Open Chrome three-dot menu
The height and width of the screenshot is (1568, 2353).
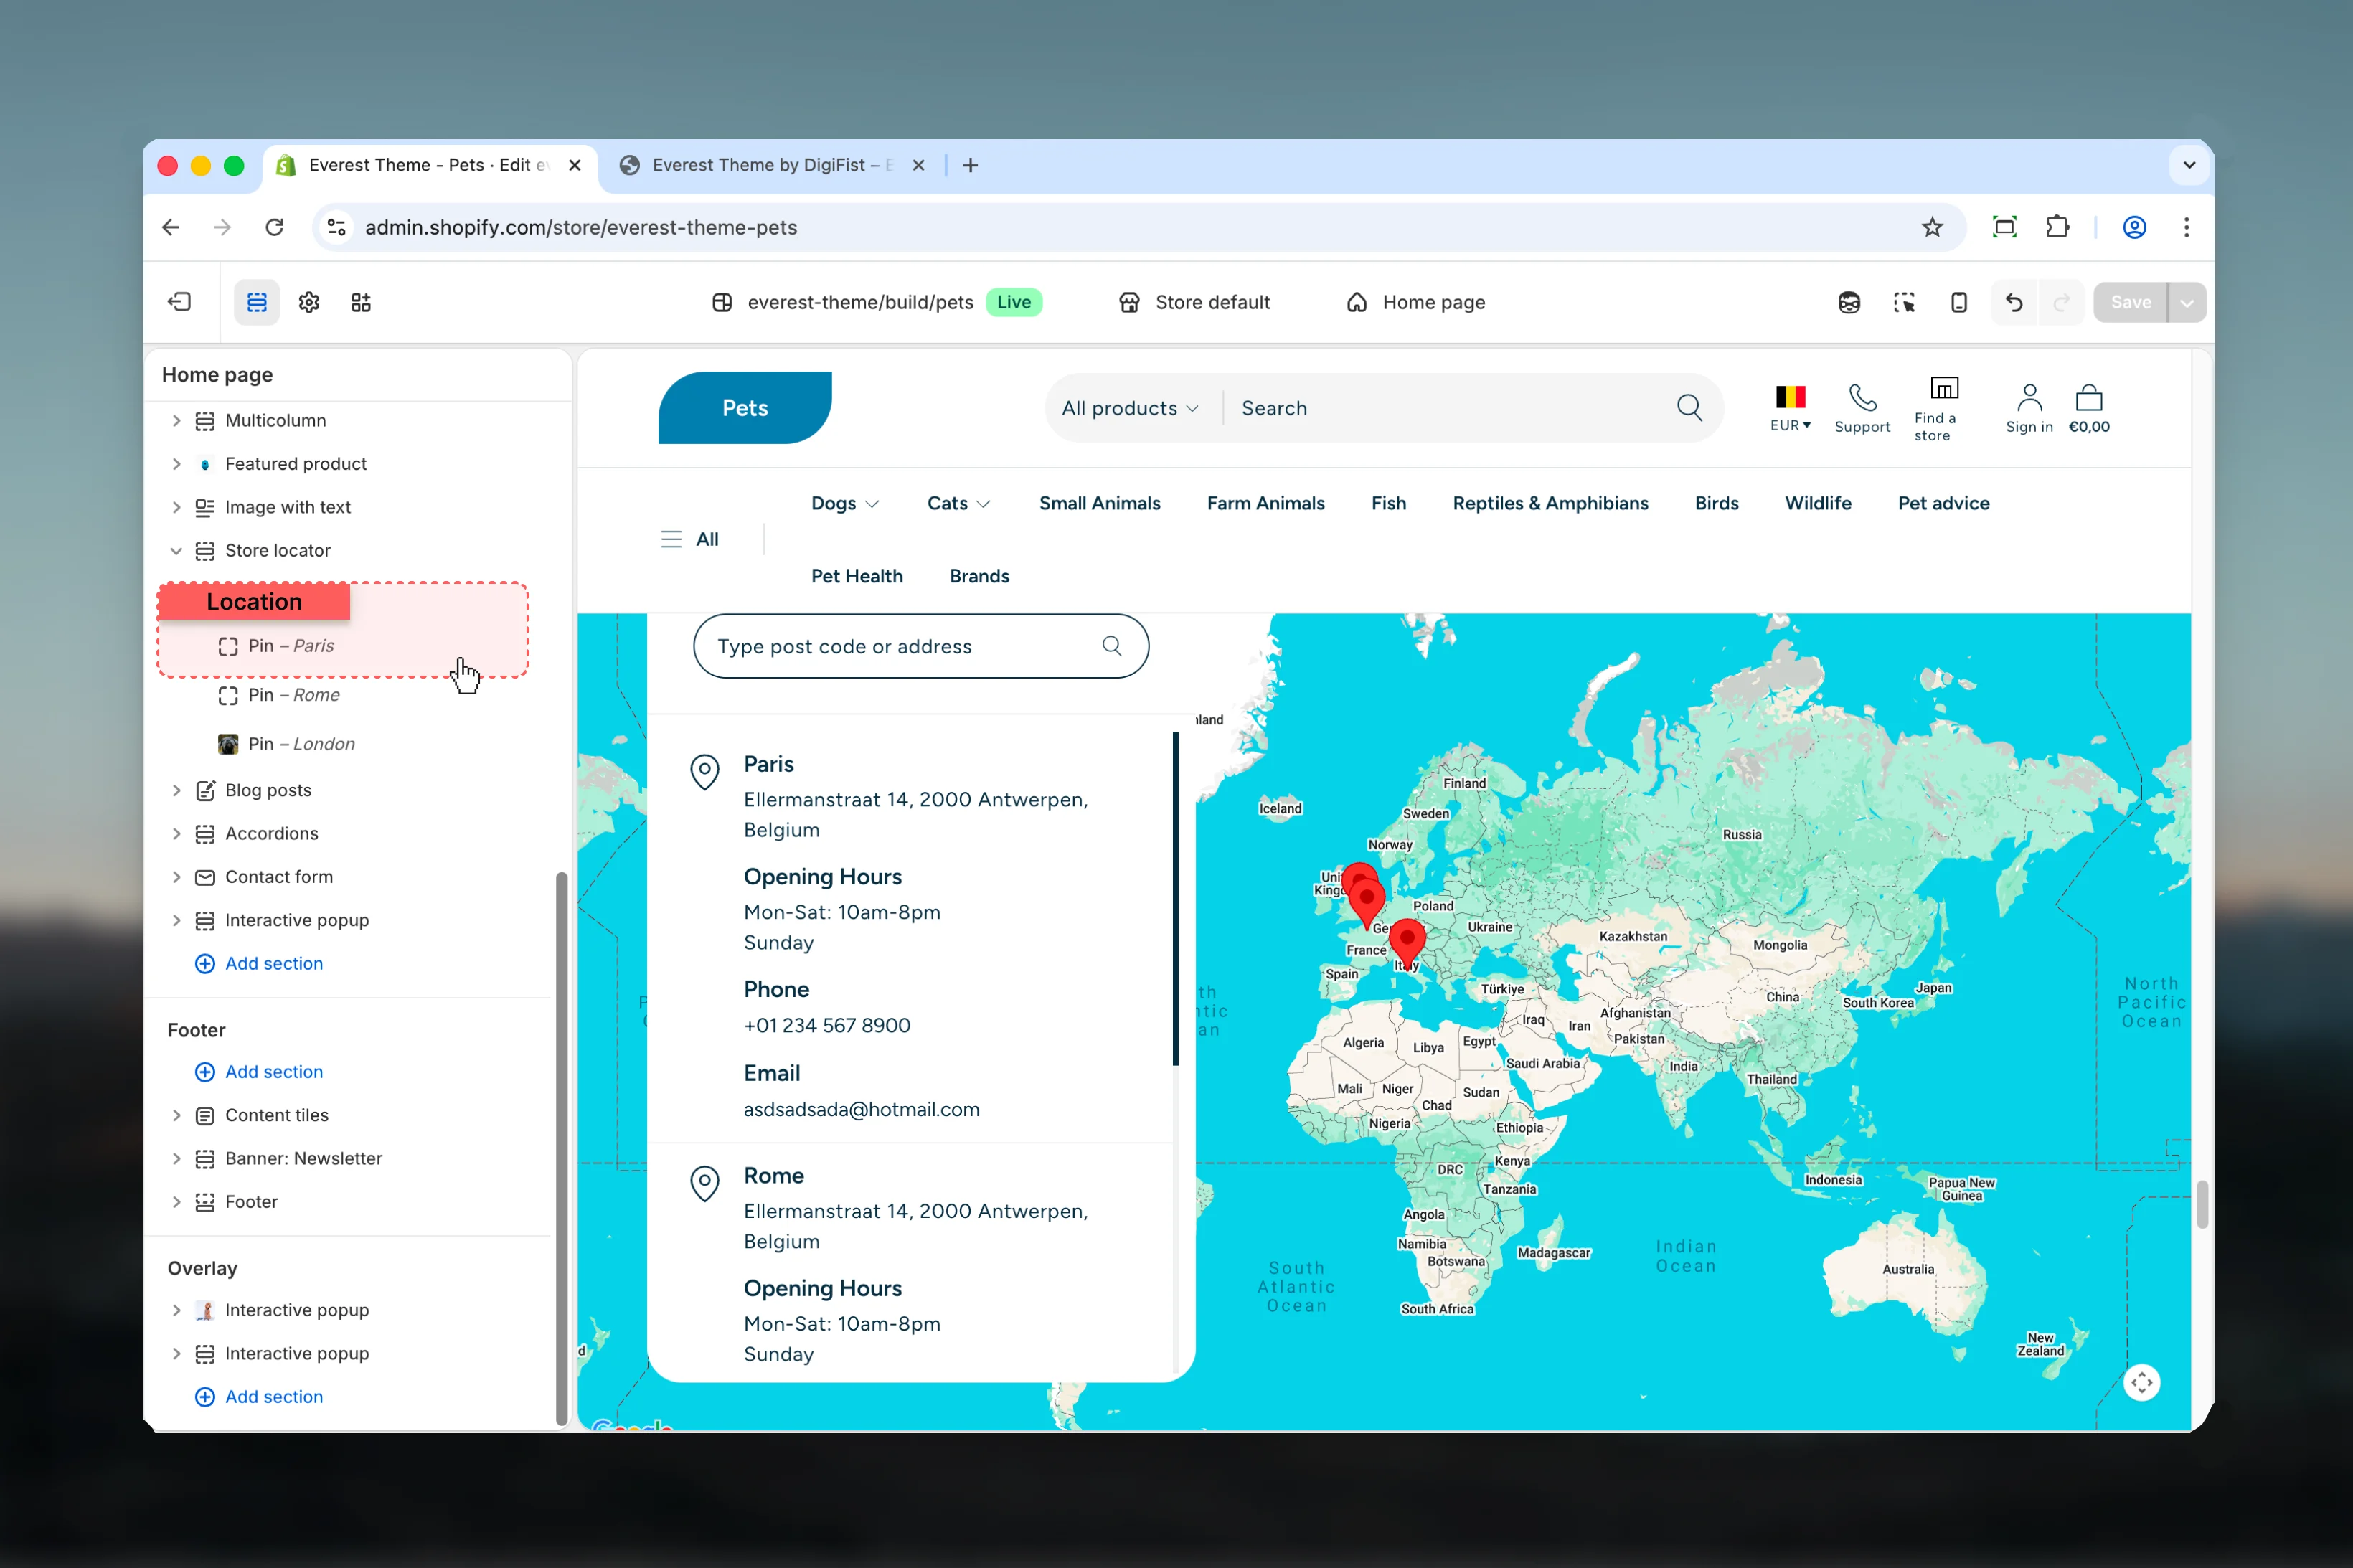pos(2186,227)
